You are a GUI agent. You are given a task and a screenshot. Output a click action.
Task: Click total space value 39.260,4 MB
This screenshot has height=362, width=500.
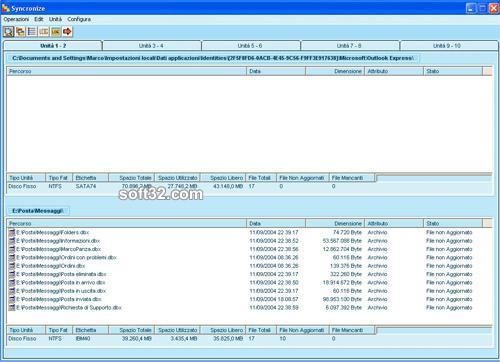coord(137,338)
